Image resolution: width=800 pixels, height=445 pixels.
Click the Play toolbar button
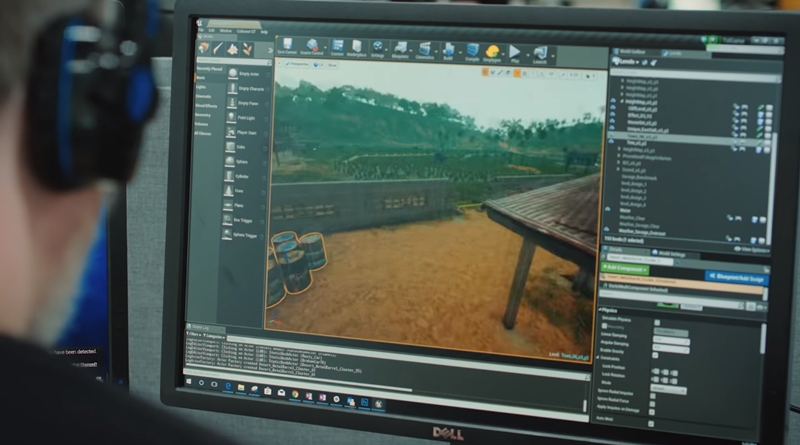pos(515,52)
